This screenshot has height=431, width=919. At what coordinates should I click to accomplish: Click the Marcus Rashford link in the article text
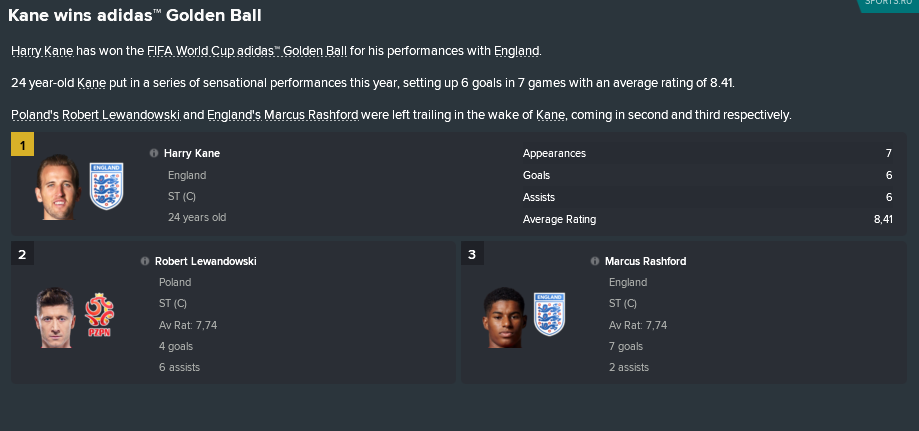coord(311,115)
